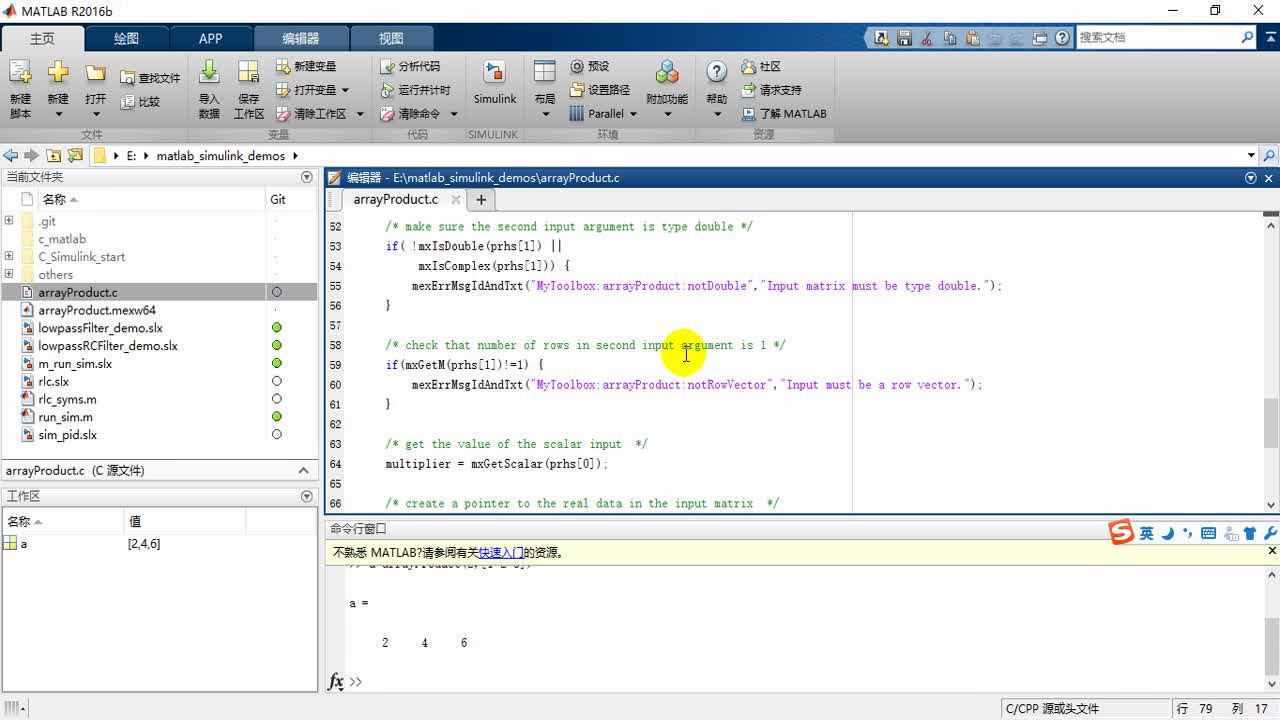Run the 分析代码 code analyzer
The width and height of the screenshot is (1280, 720).
410,66
